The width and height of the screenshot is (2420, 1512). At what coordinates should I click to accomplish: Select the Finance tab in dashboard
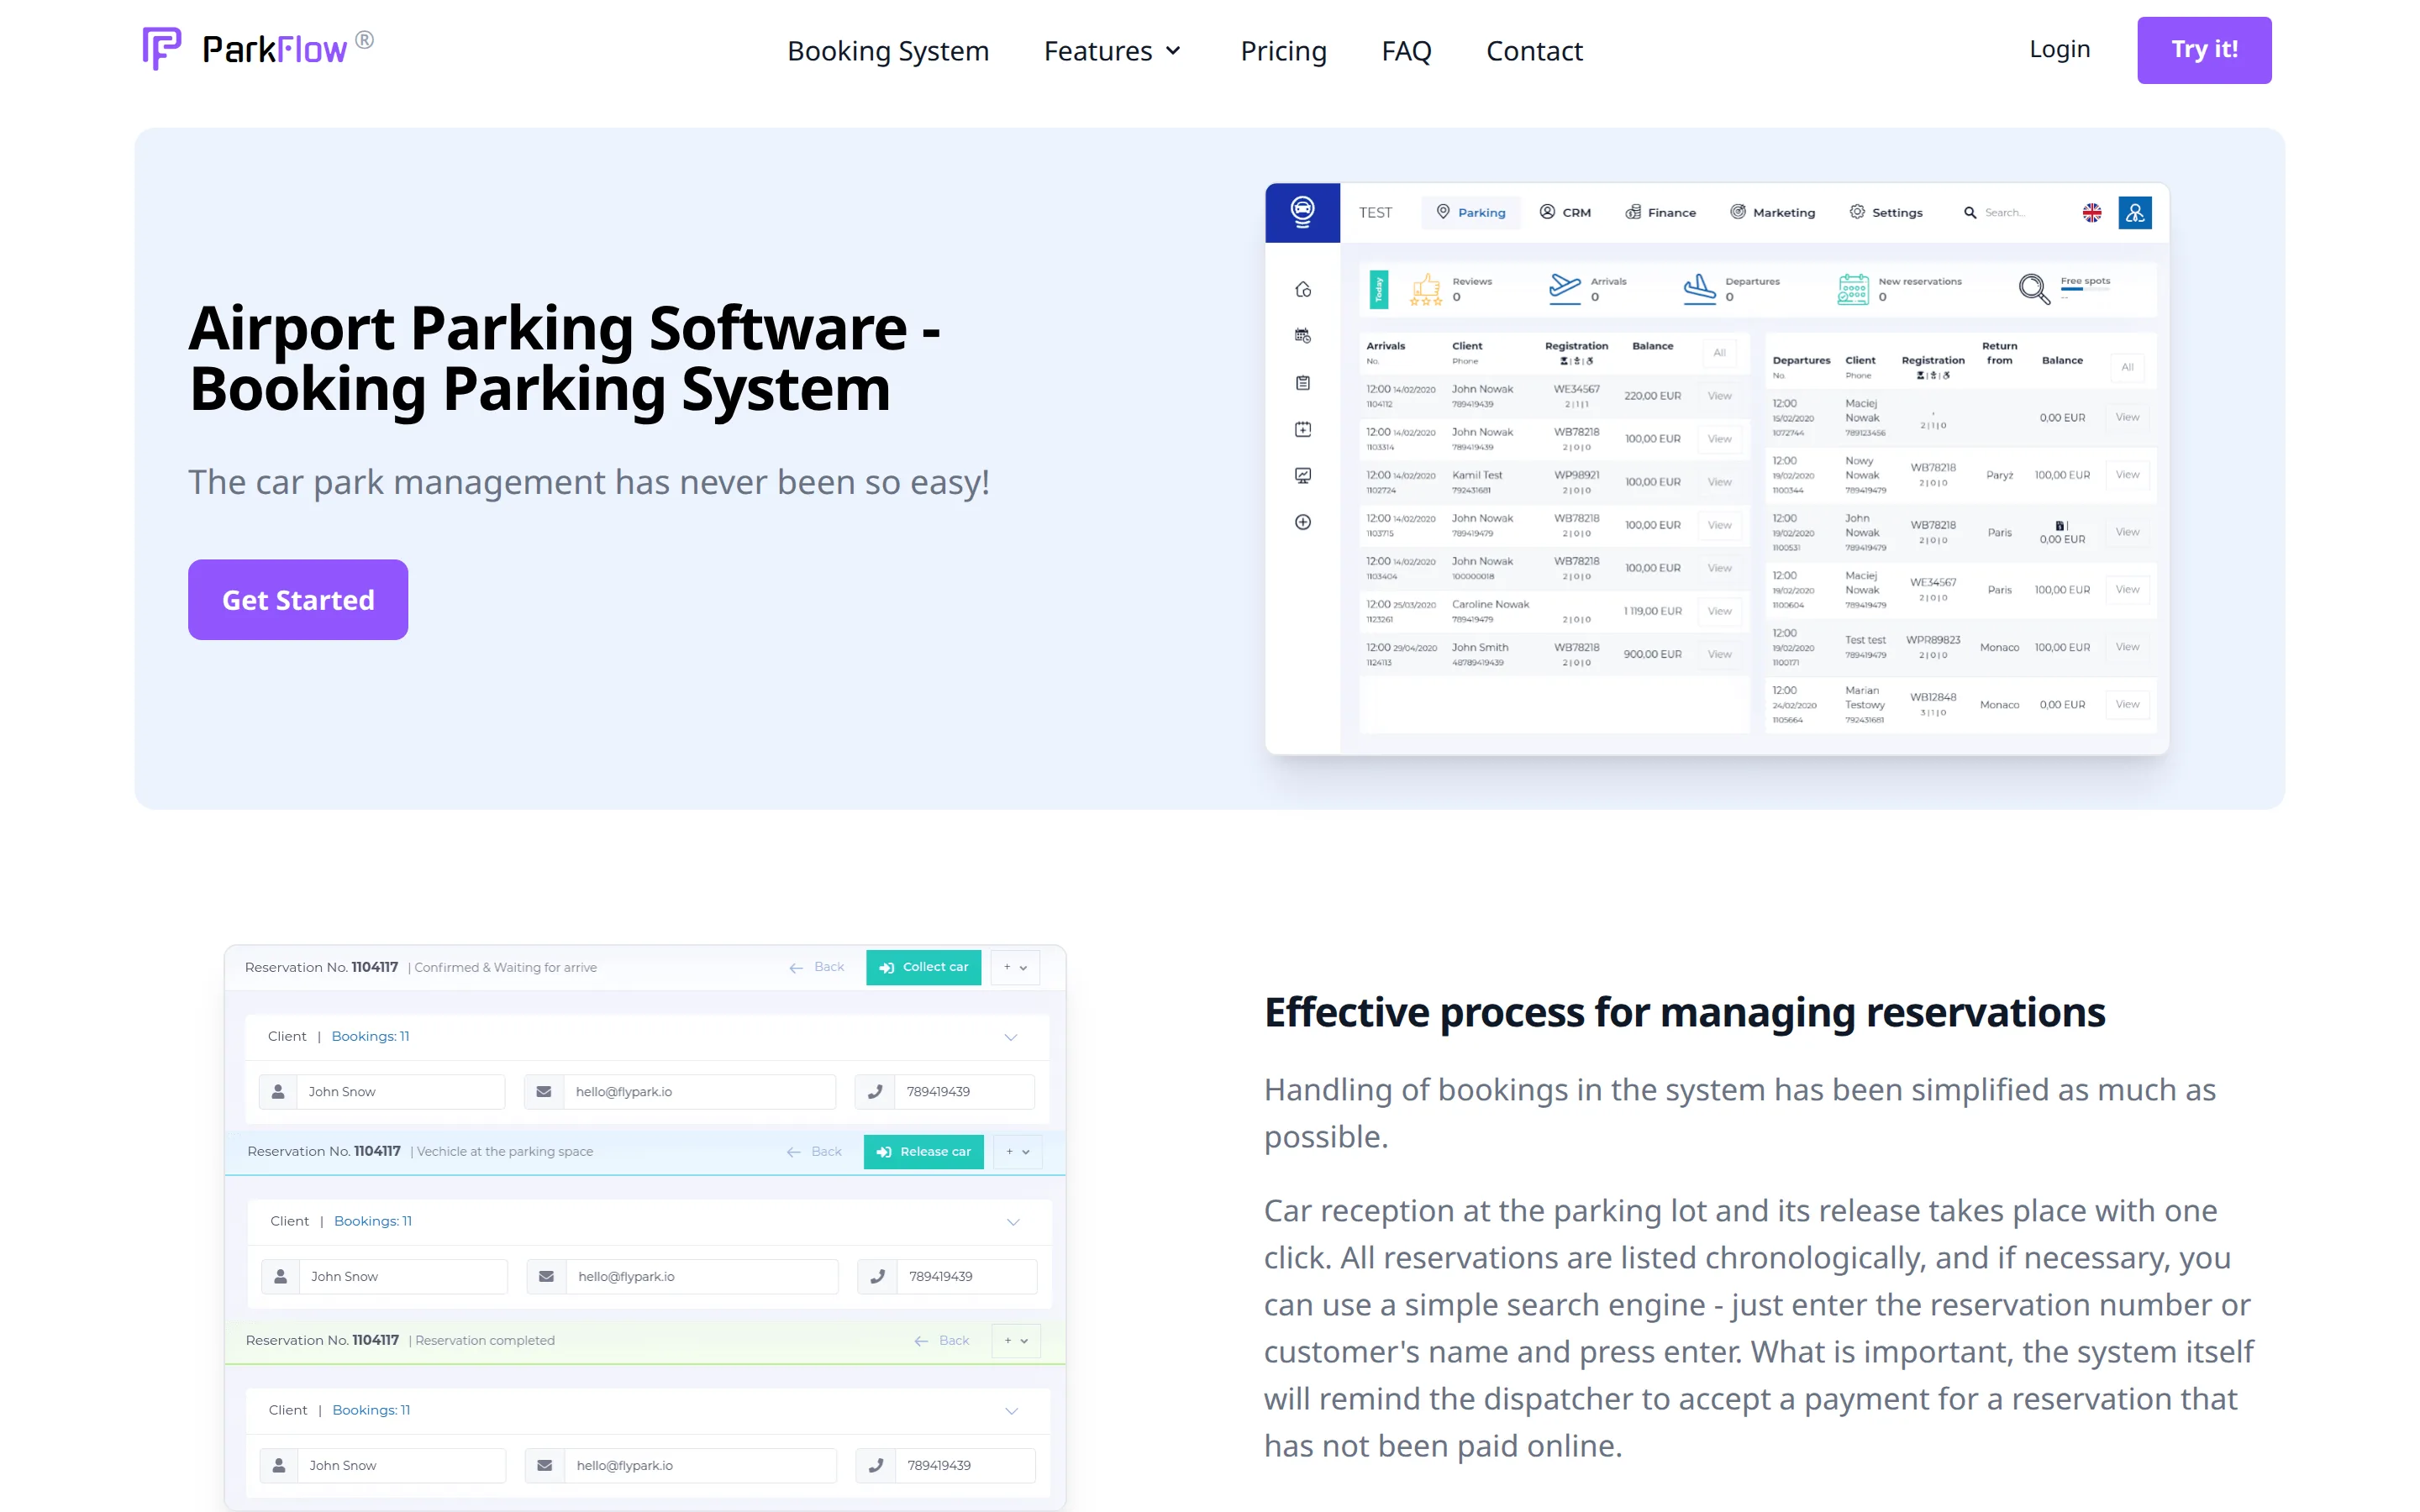coord(1660,212)
